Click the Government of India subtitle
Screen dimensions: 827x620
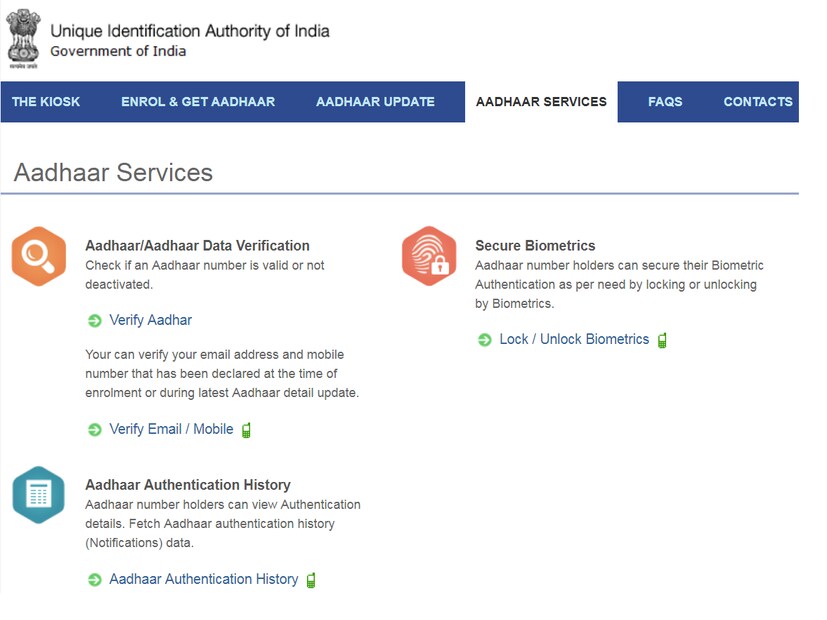click(x=118, y=51)
